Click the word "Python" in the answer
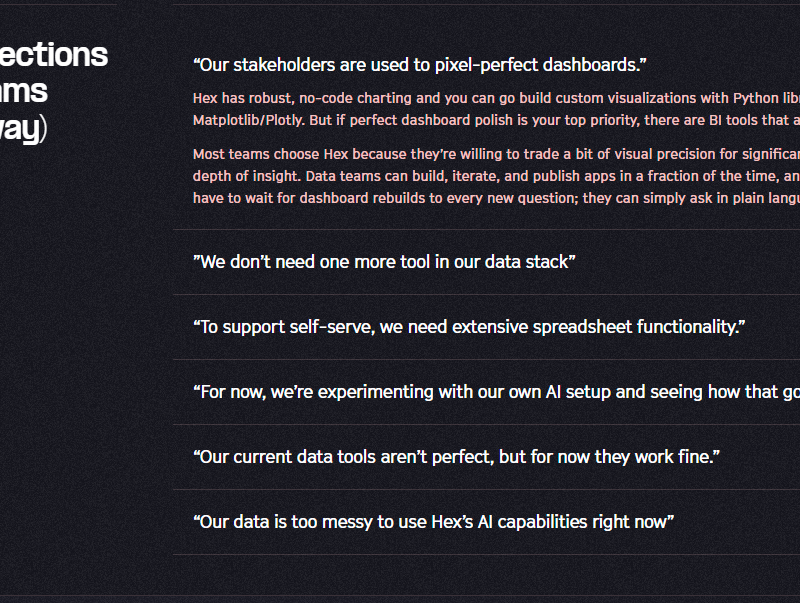This screenshot has width=800, height=603. pos(757,98)
